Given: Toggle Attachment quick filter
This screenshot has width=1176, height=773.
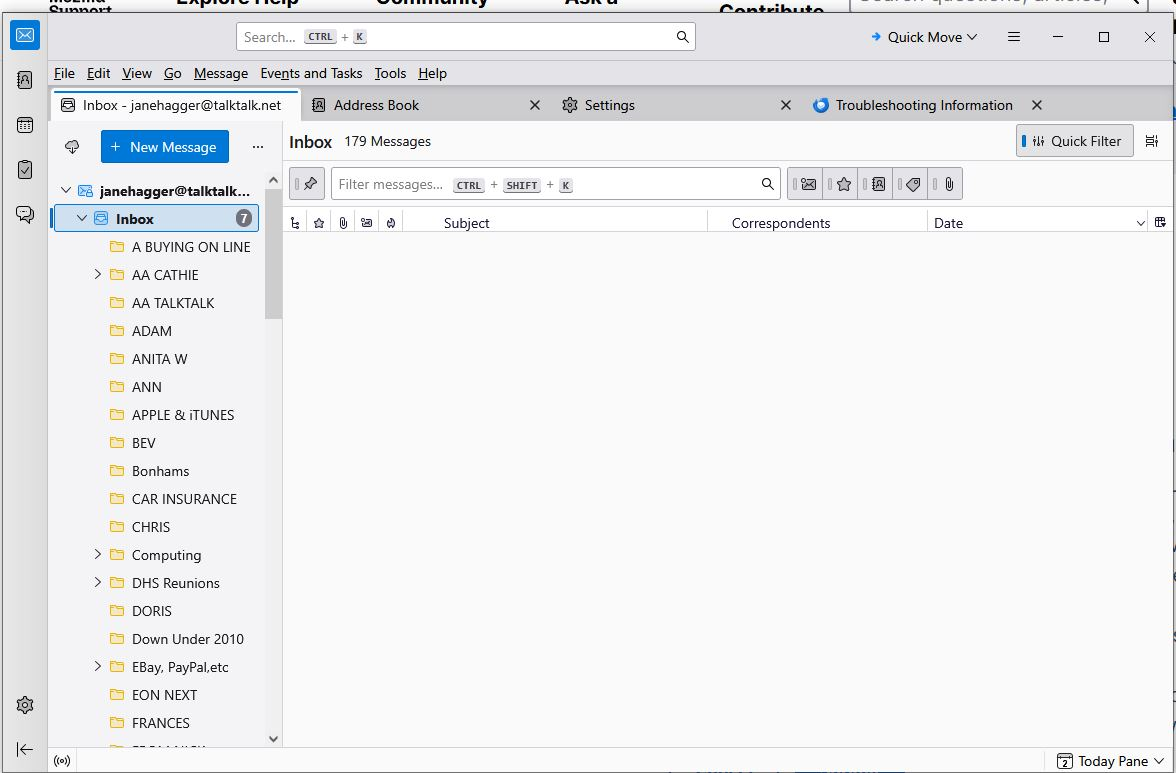Looking at the screenshot, I should 946,184.
